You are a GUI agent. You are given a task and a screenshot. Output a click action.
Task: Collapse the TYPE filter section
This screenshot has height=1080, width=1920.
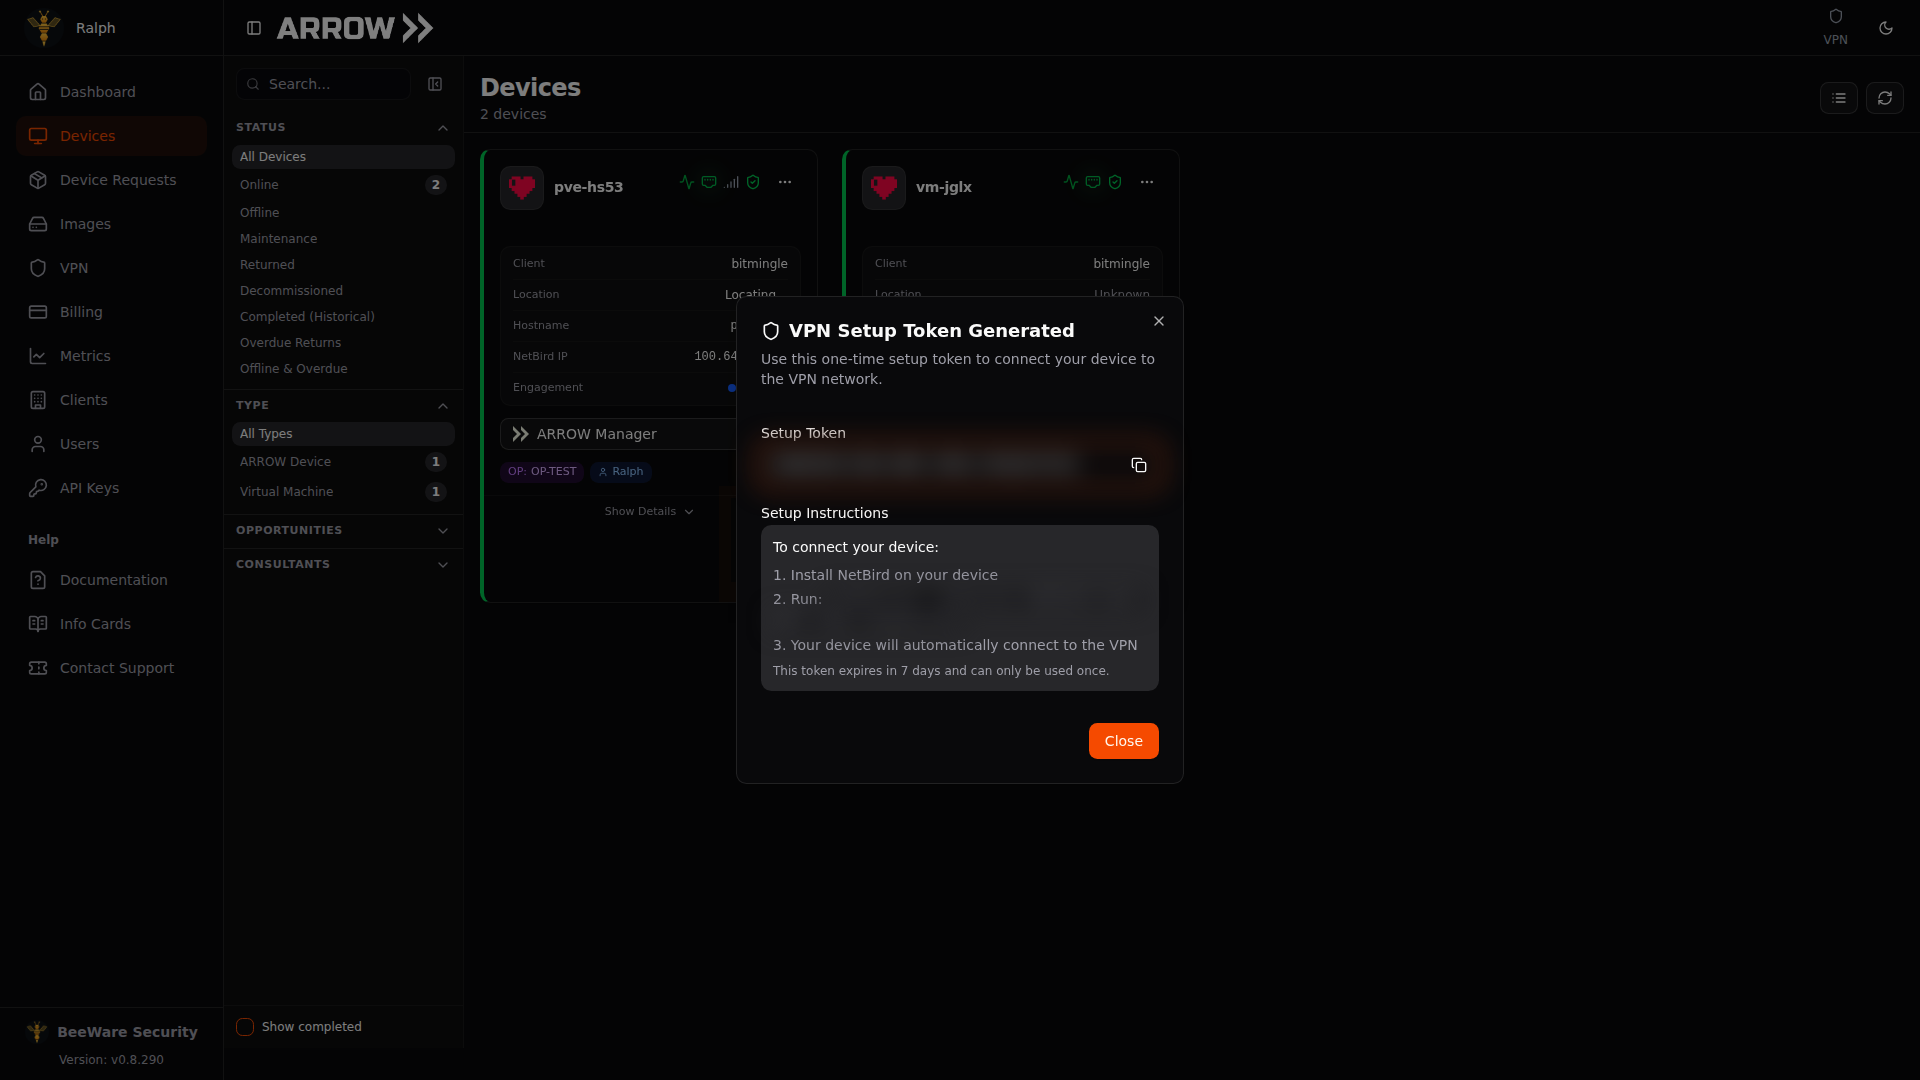[x=343, y=406]
